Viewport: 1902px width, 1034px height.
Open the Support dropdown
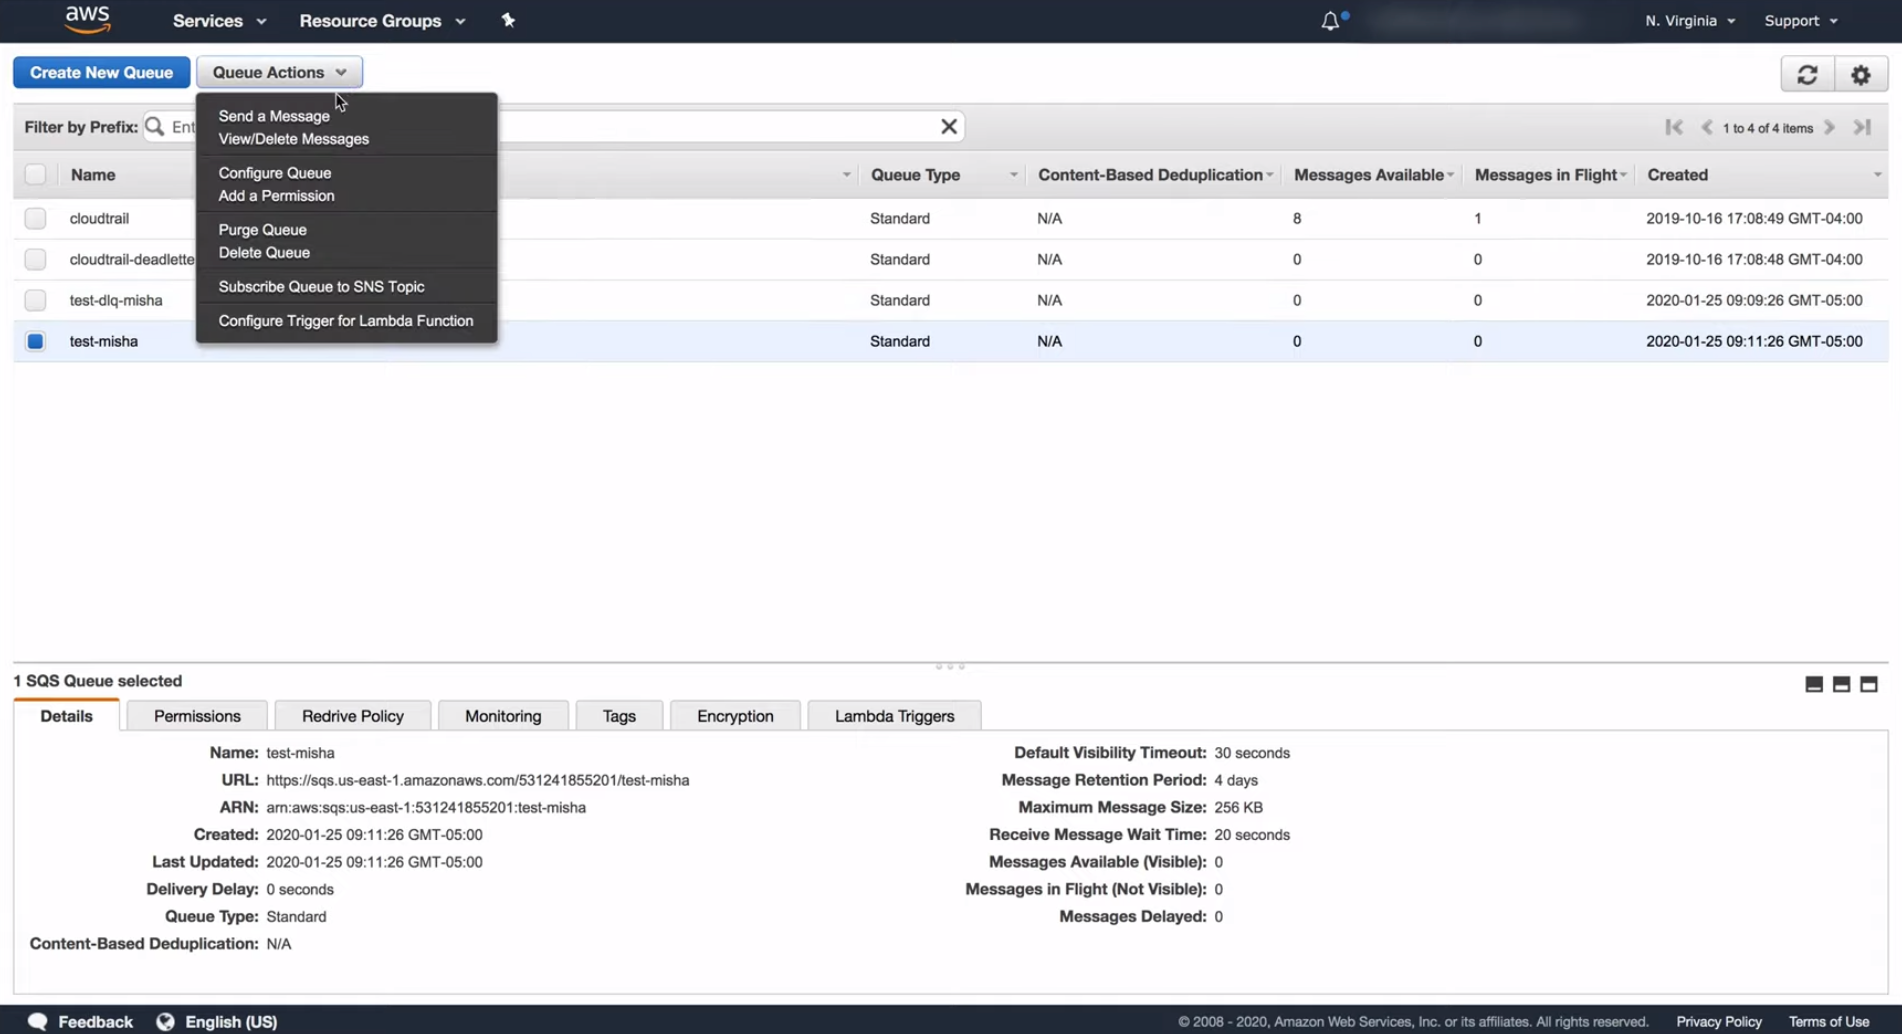(1801, 21)
